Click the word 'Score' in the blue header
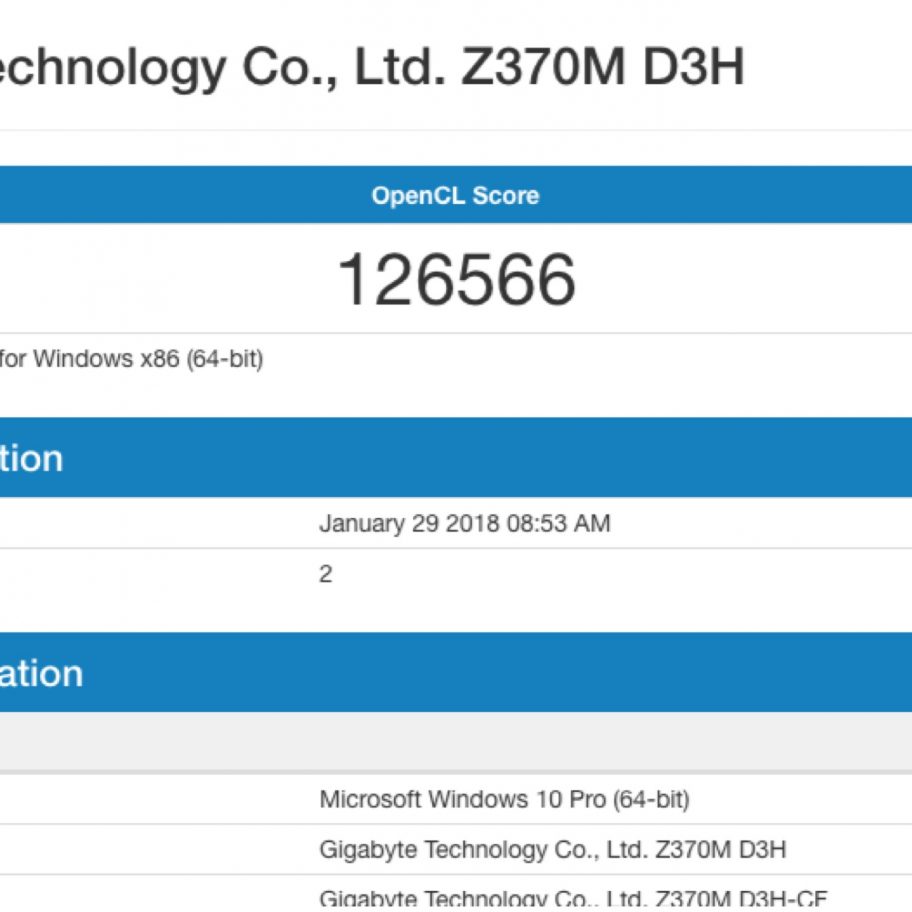 tap(506, 195)
